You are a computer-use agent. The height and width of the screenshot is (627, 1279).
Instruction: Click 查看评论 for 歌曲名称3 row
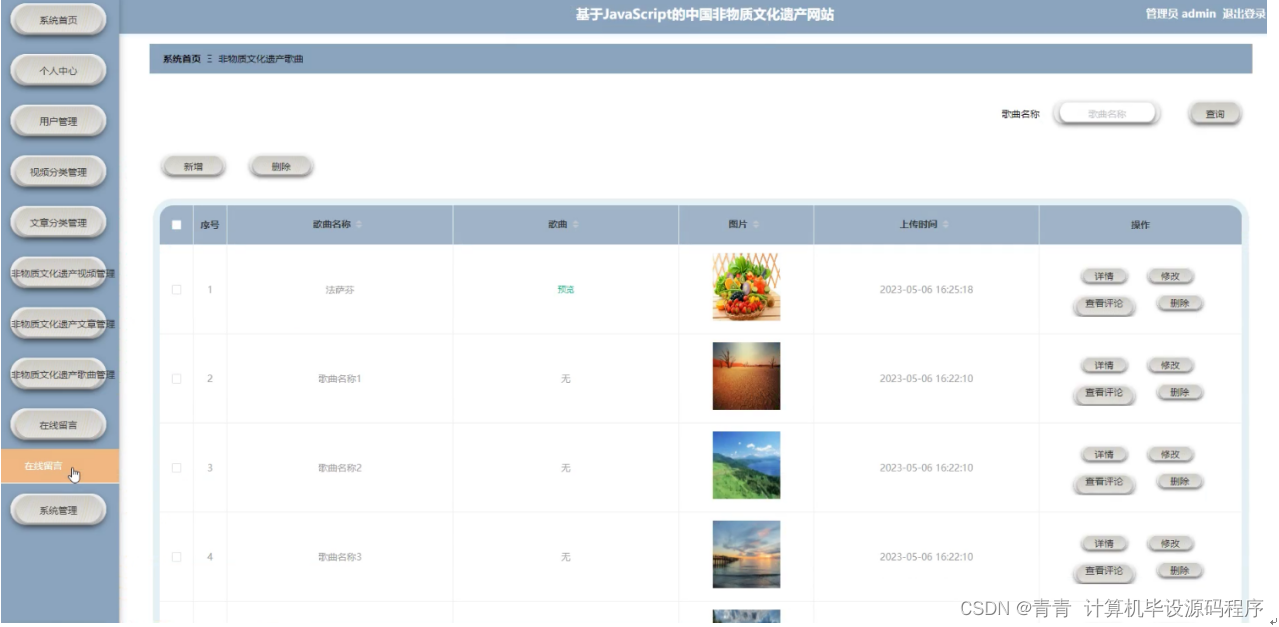pyautogui.click(x=1104, y=572)
